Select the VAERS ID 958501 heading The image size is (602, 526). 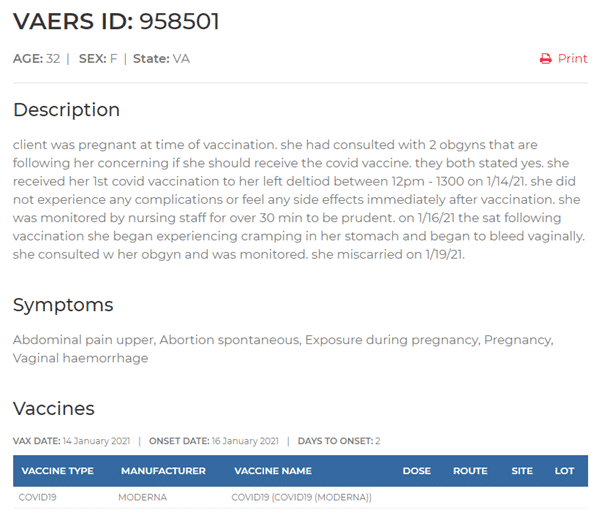click(116, 21)
